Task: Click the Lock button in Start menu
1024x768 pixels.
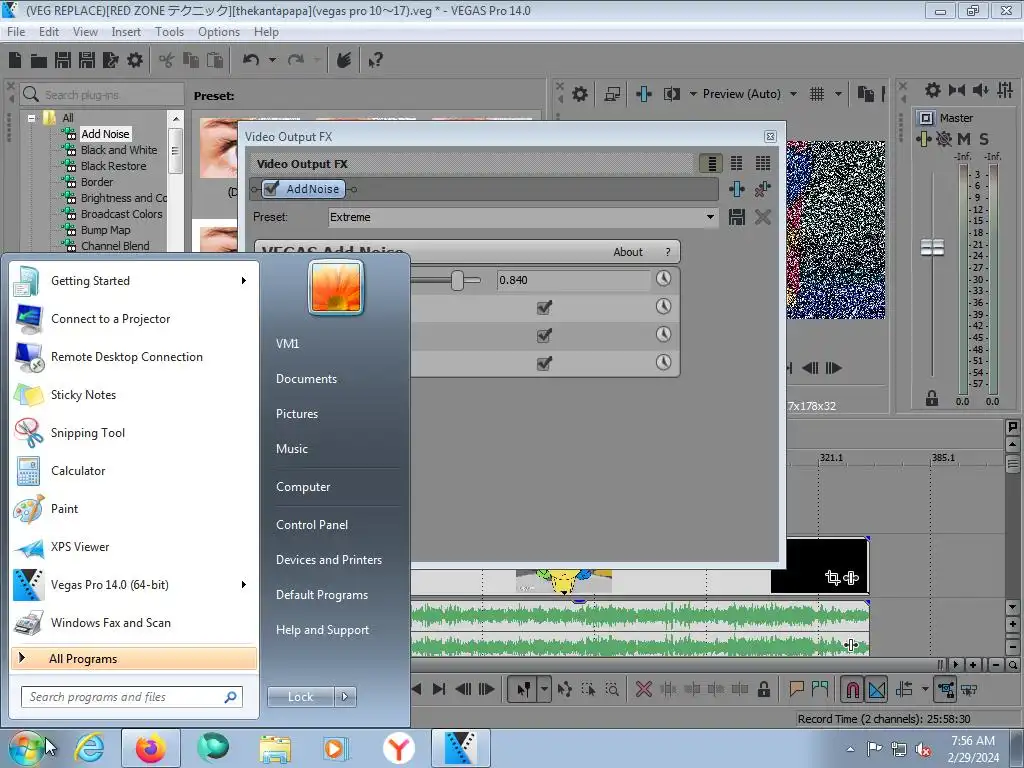Action: [300, 697]
